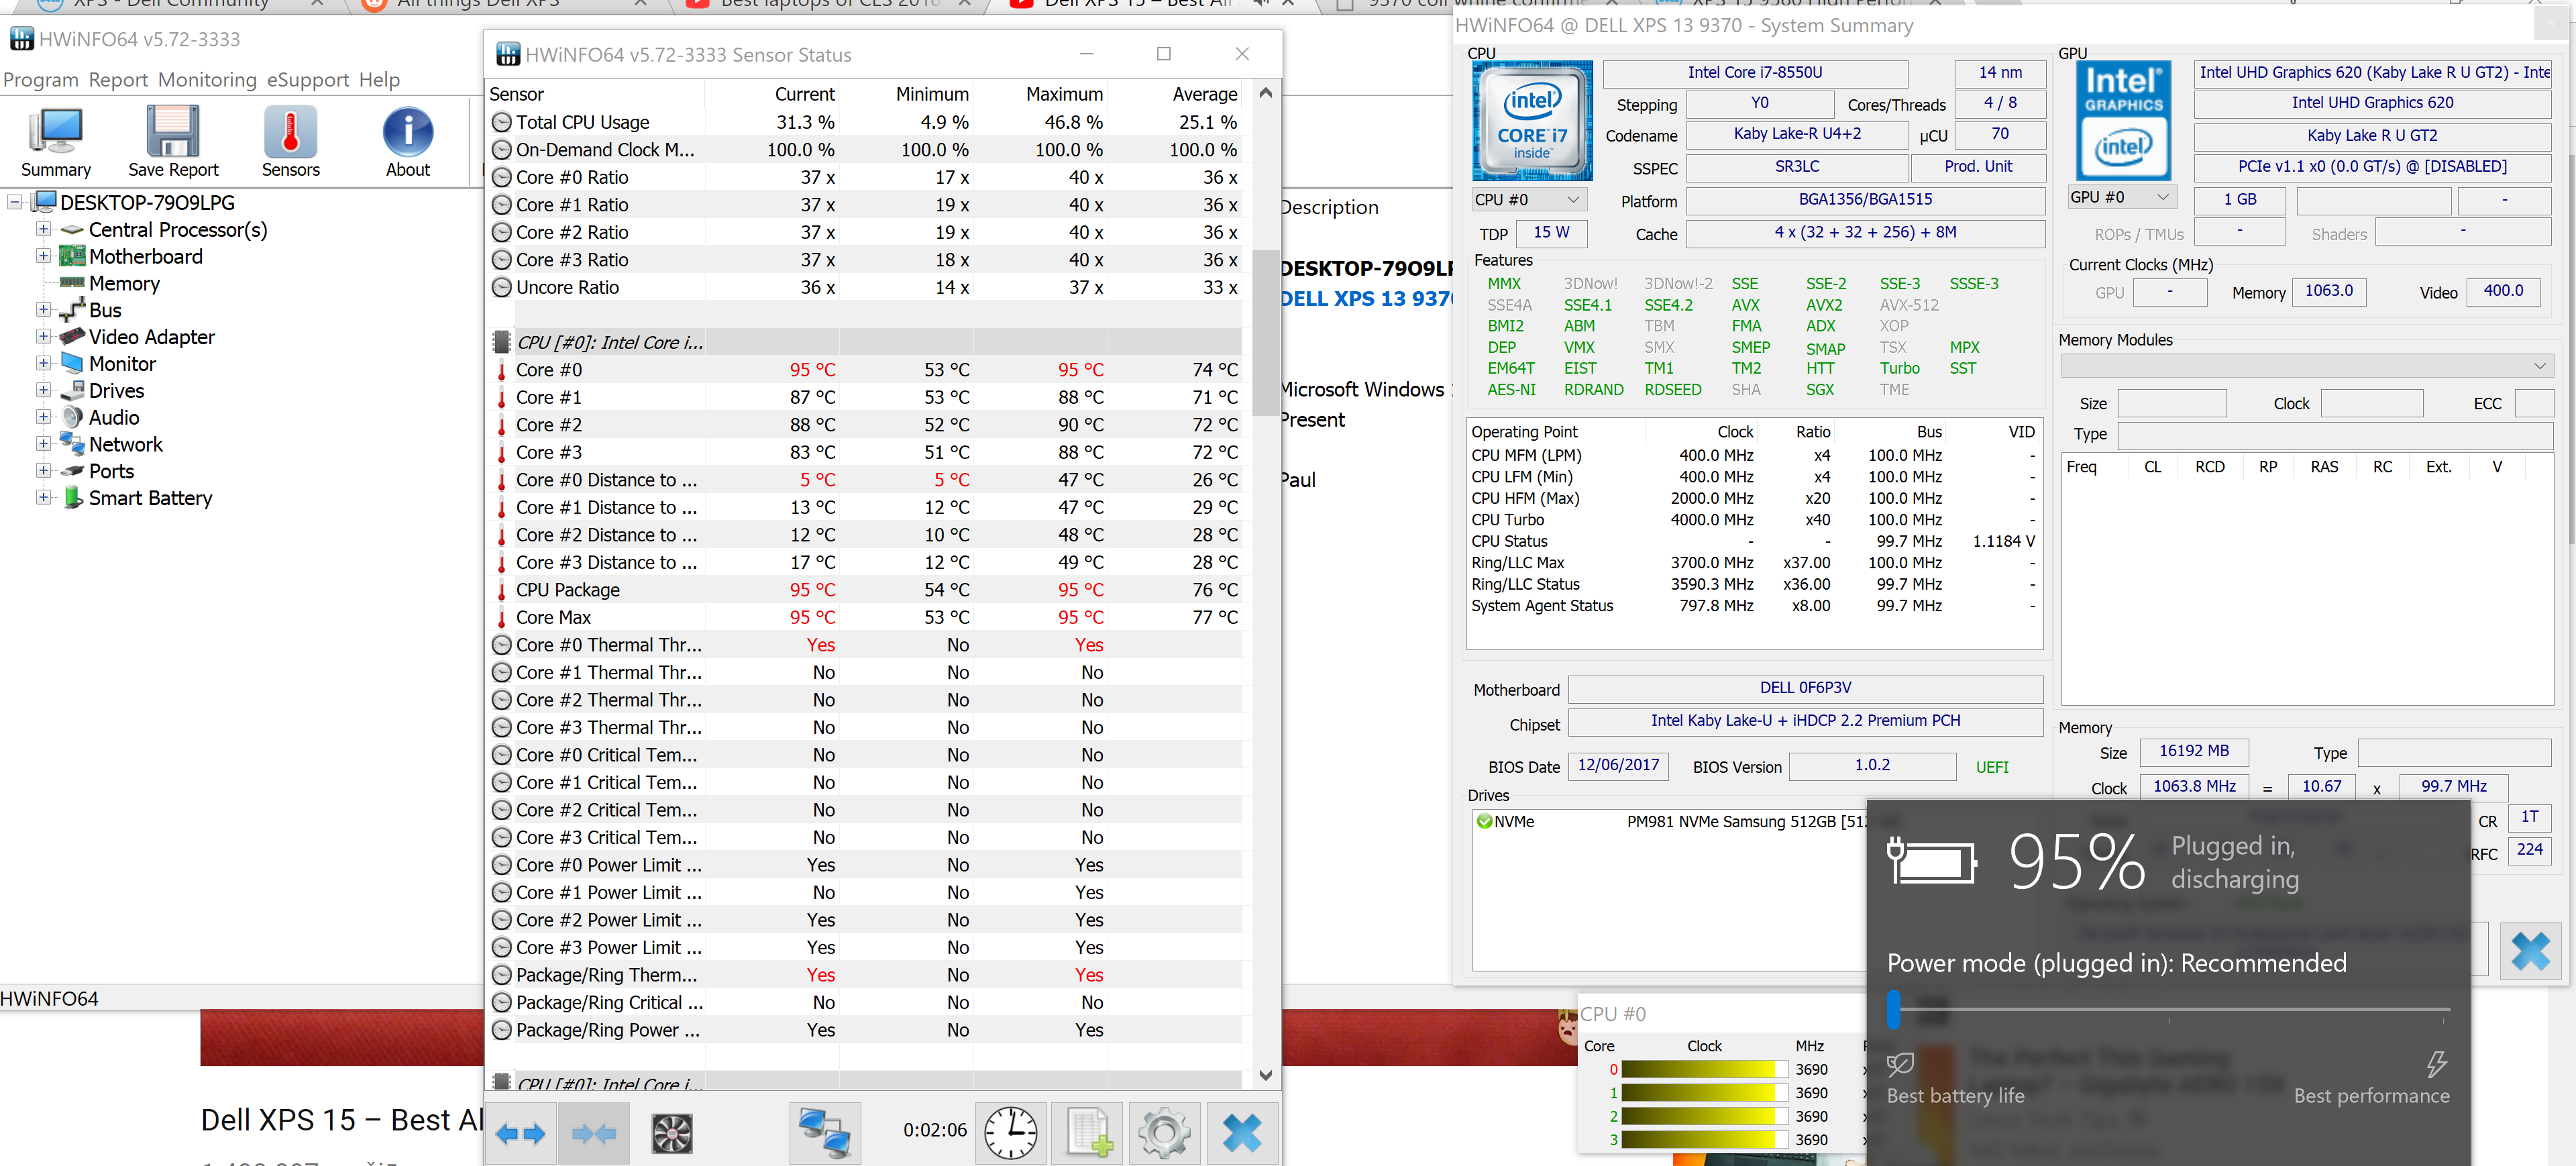The height and width of the screenshot is (1166, 2576).
Task: Click the NVMe drive green check icon
Action: click(x=1484, y=821)
